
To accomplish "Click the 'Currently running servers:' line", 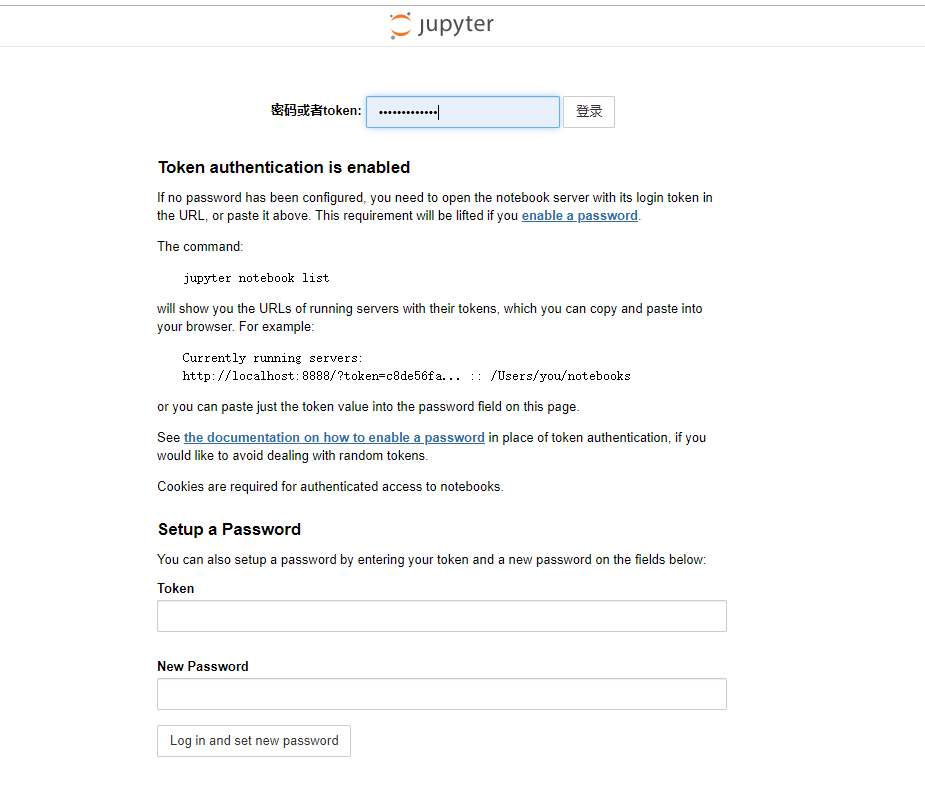I will click(x=272, y=358).
